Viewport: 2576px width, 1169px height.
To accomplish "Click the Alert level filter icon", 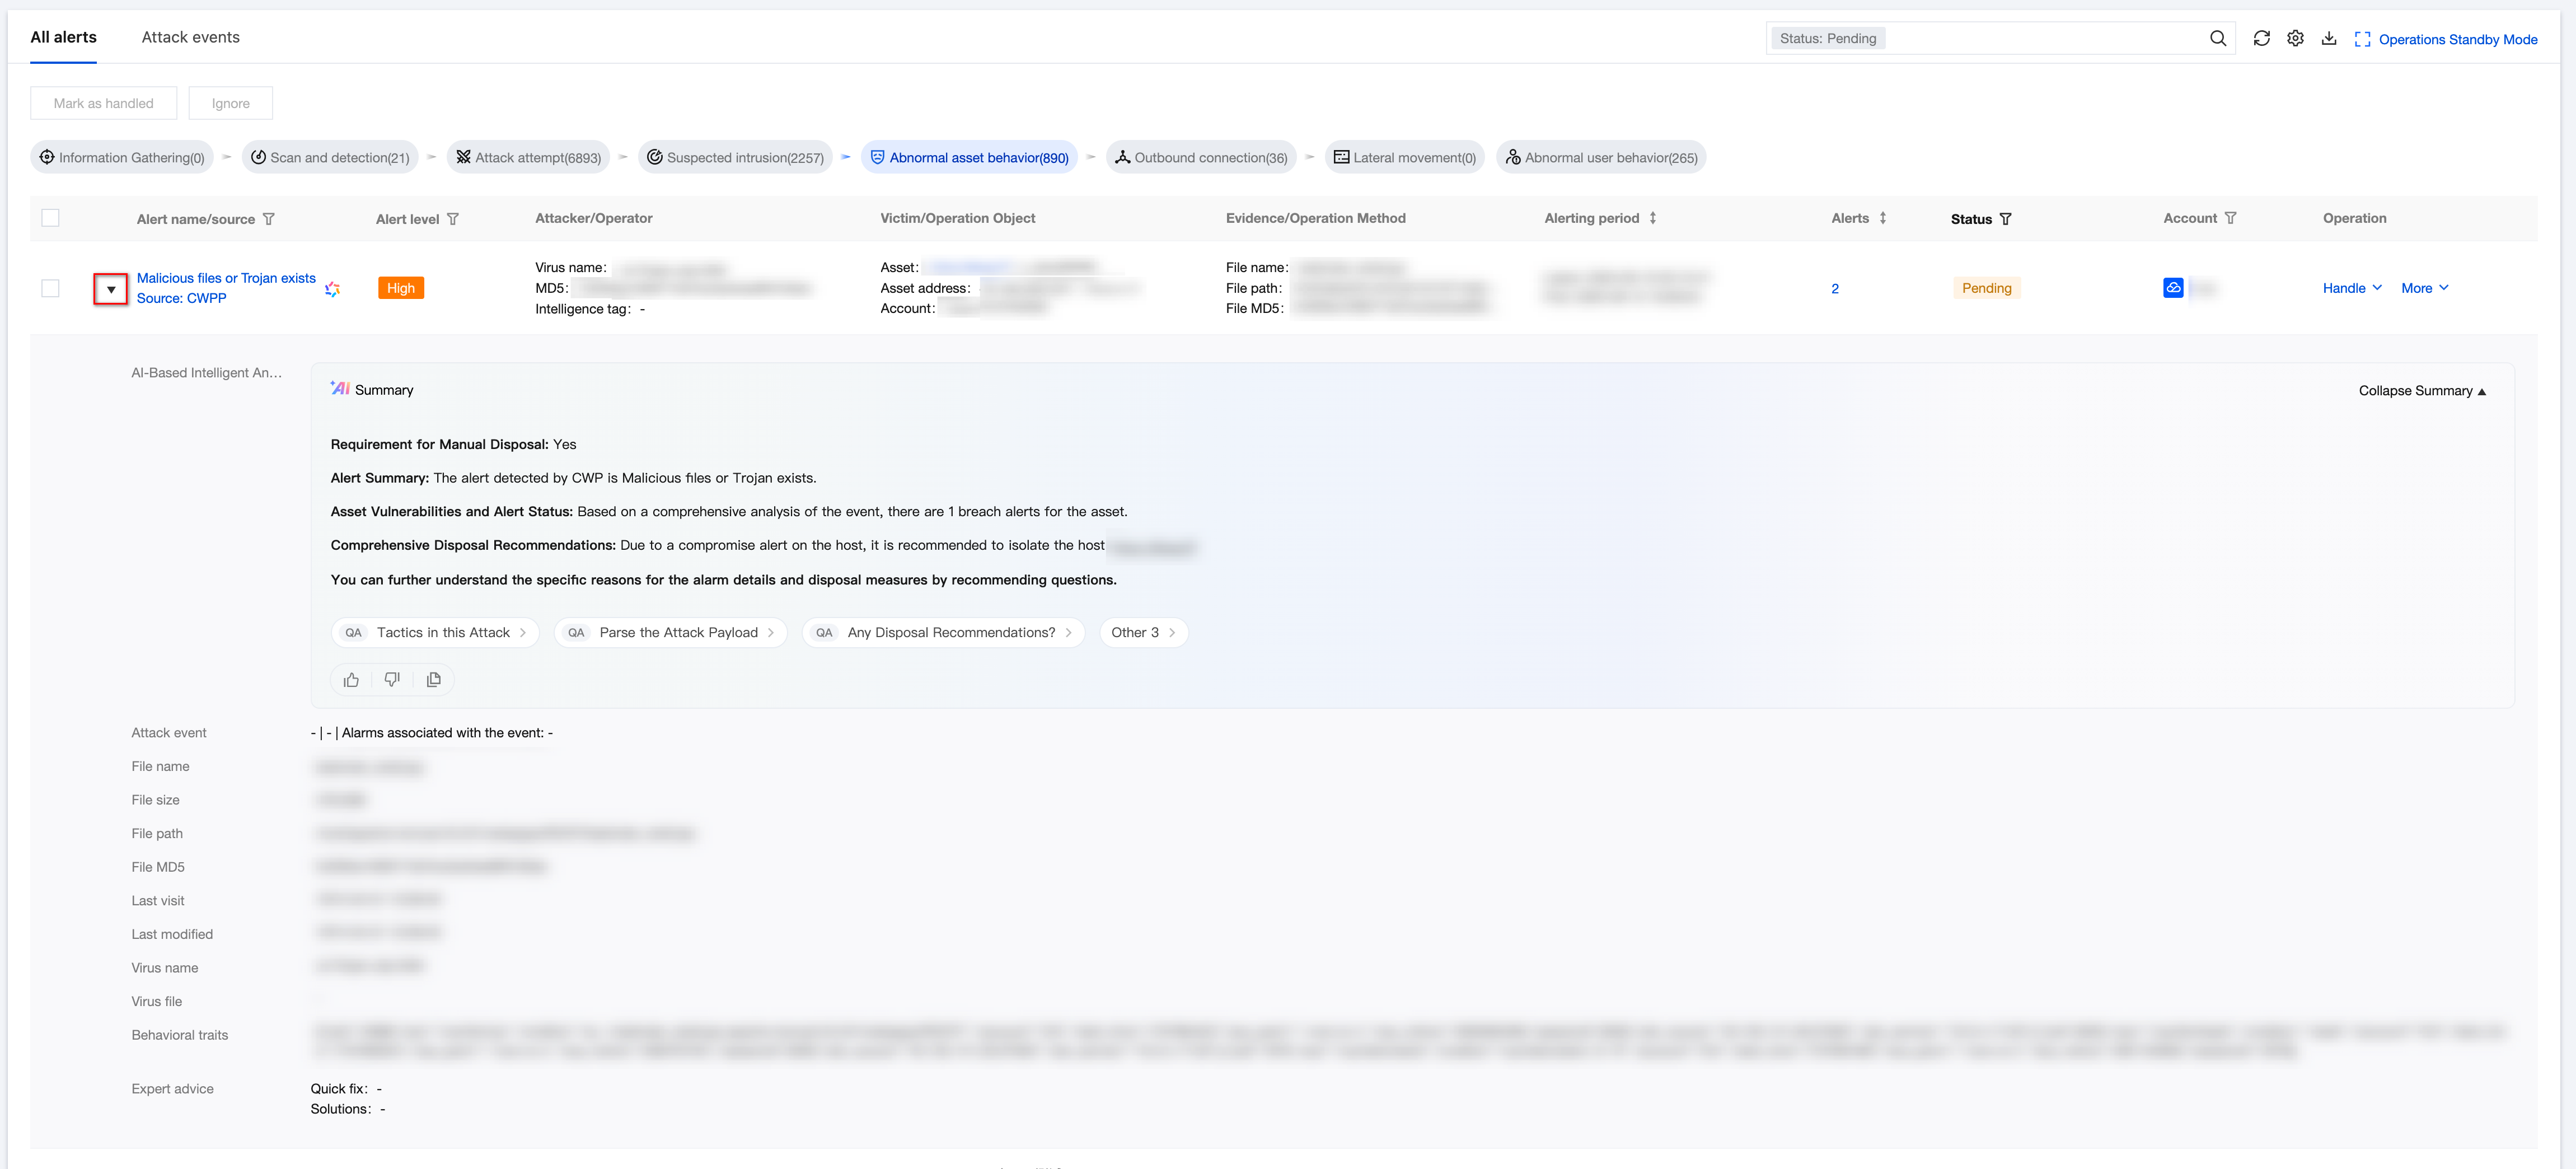I will (453, 219).
